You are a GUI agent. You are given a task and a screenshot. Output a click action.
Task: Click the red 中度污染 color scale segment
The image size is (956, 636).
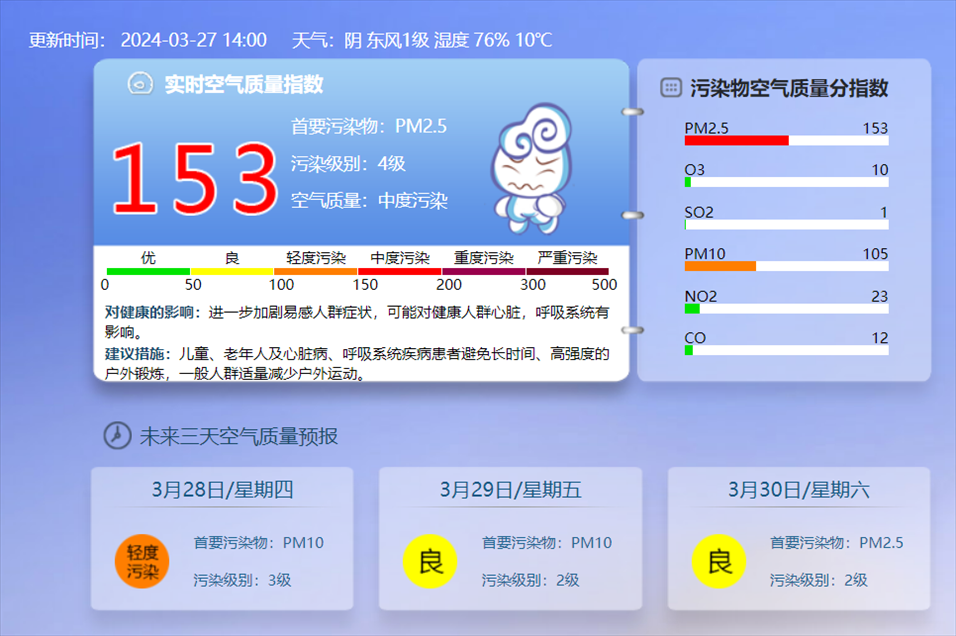(399, 271)
